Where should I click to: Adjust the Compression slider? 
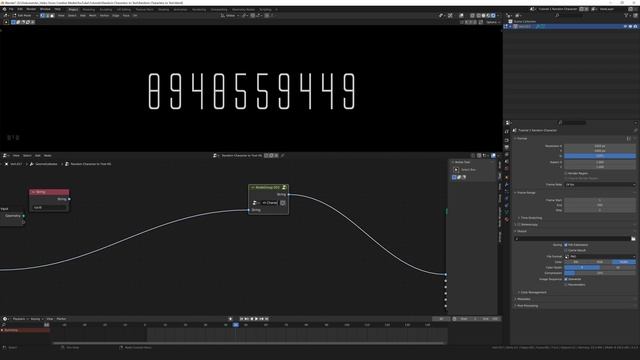click(600, 273)
